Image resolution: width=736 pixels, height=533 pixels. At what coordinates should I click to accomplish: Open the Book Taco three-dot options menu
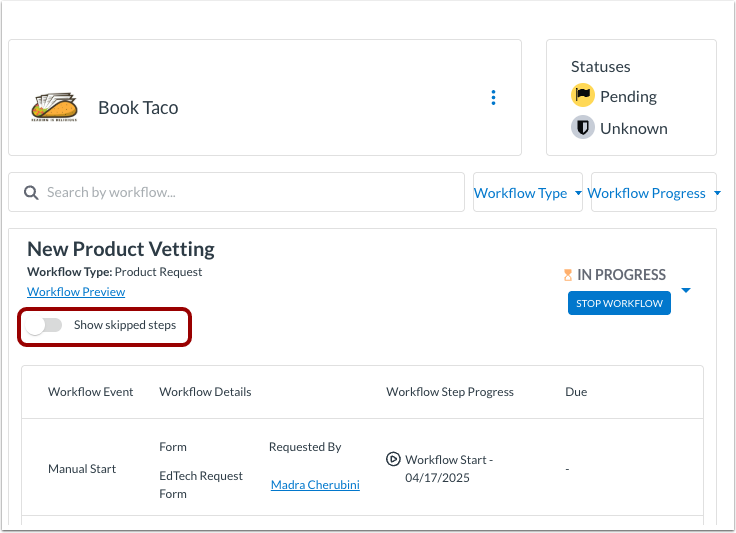tap(493, 97)
